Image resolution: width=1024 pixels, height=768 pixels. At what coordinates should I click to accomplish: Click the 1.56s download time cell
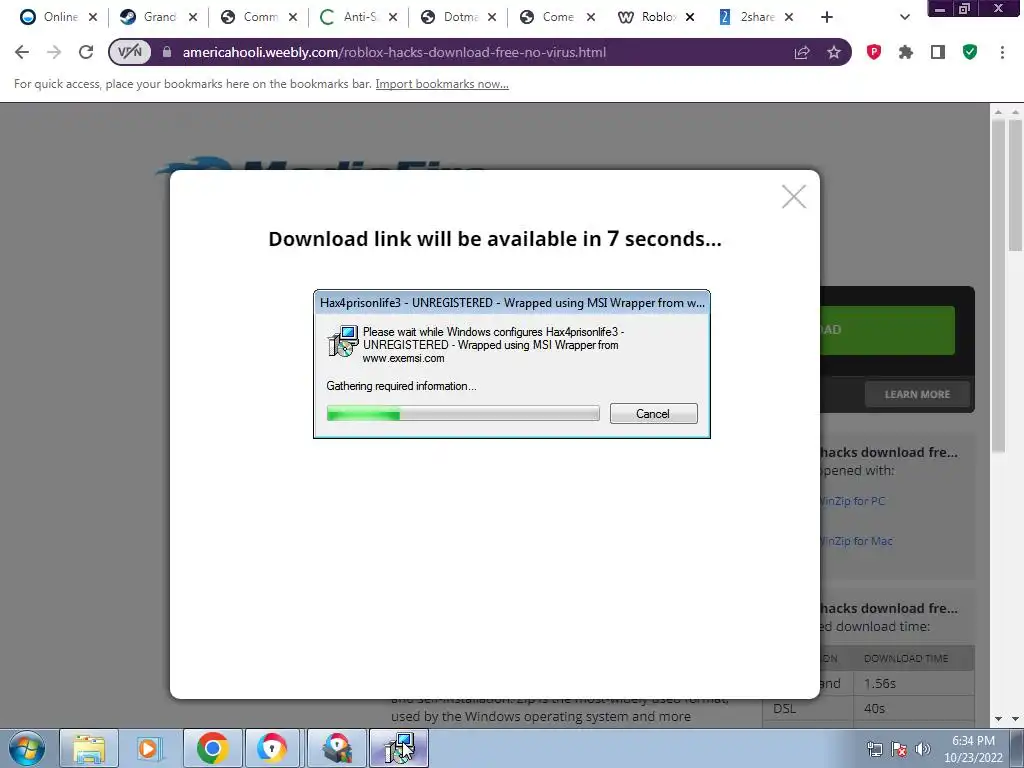[x=914, y=684]
